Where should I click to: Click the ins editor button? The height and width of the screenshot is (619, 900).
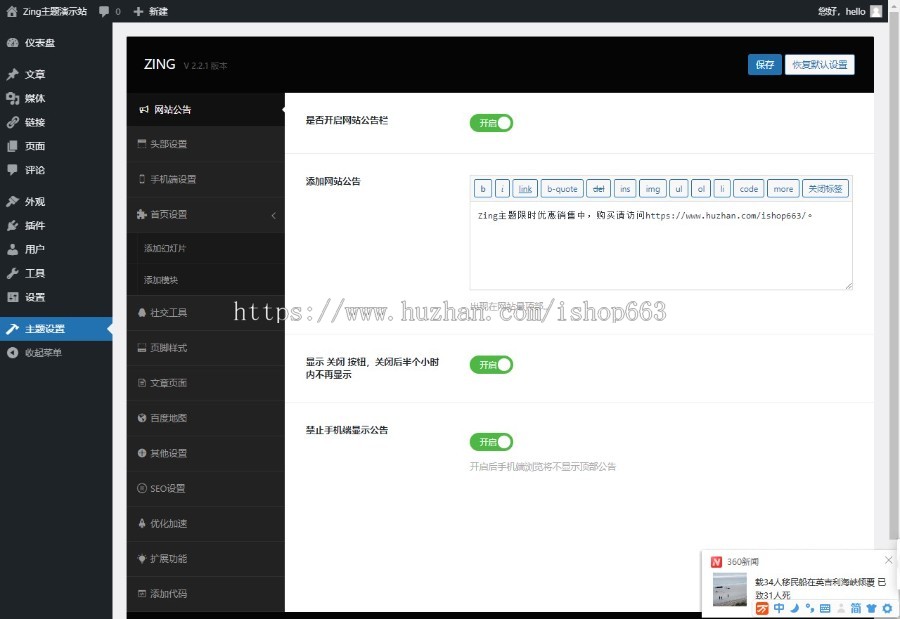(x=625, y=188)
